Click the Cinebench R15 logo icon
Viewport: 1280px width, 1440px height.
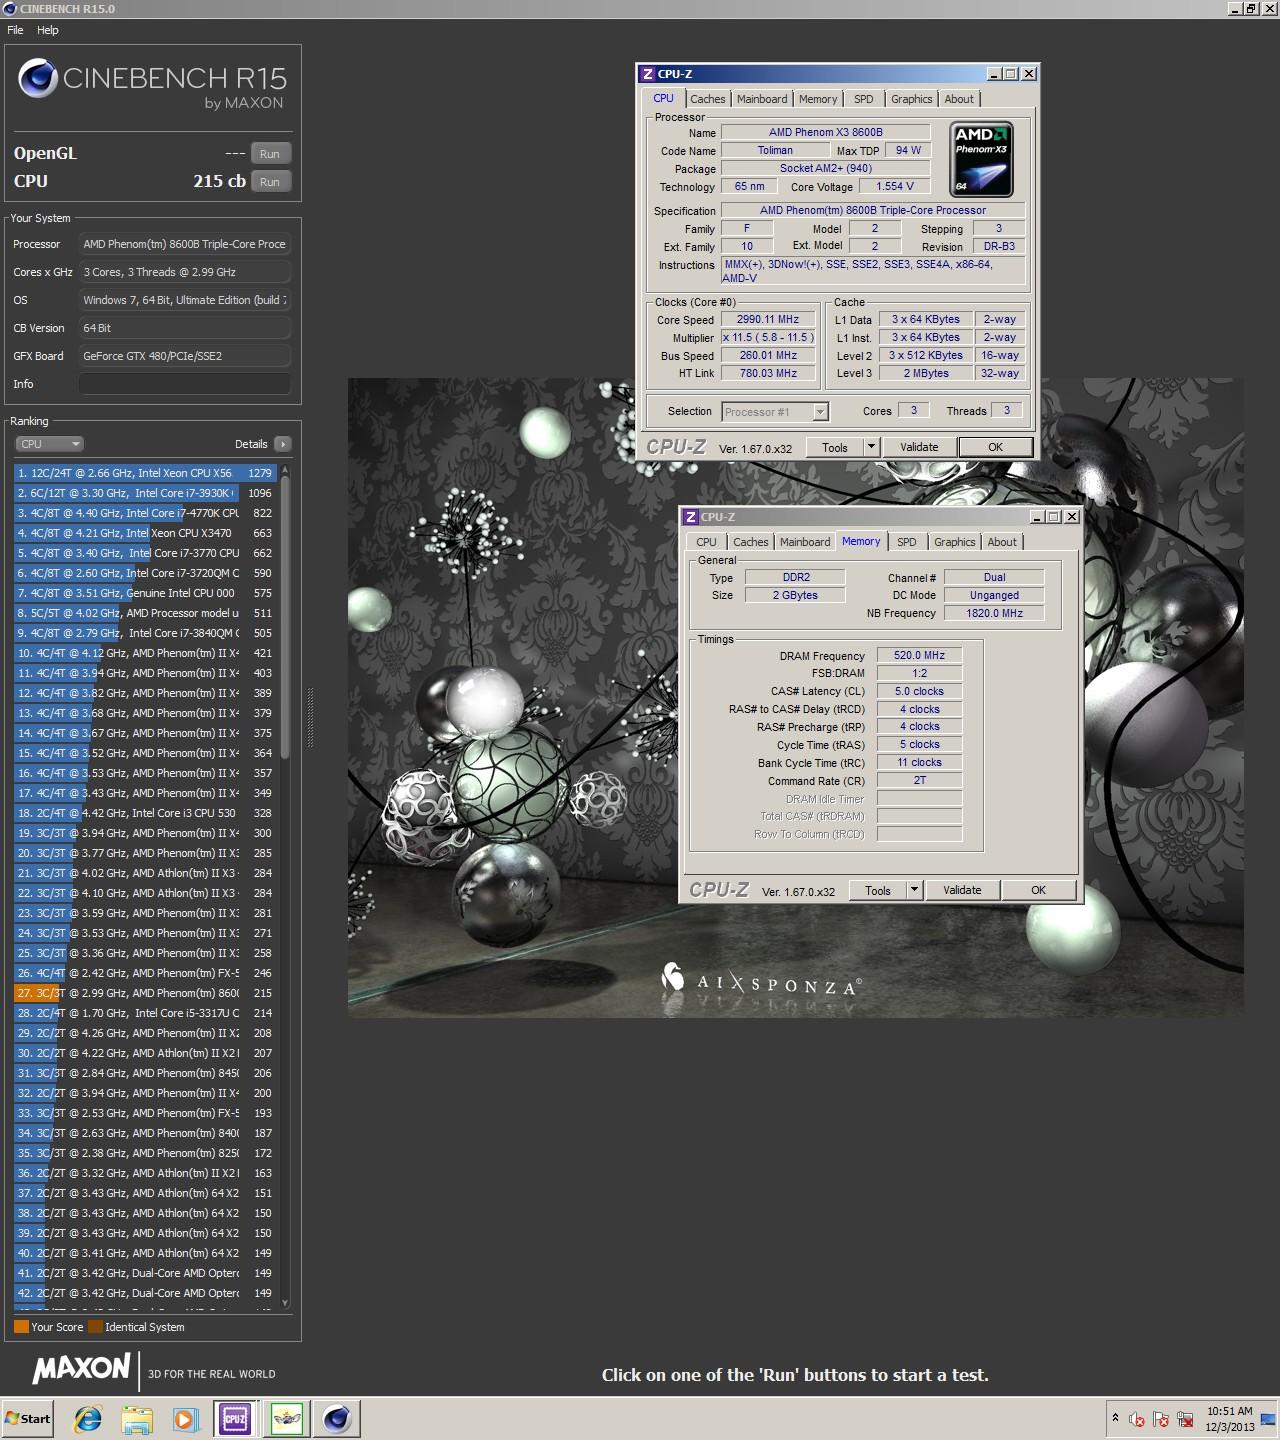pos(38,78)
